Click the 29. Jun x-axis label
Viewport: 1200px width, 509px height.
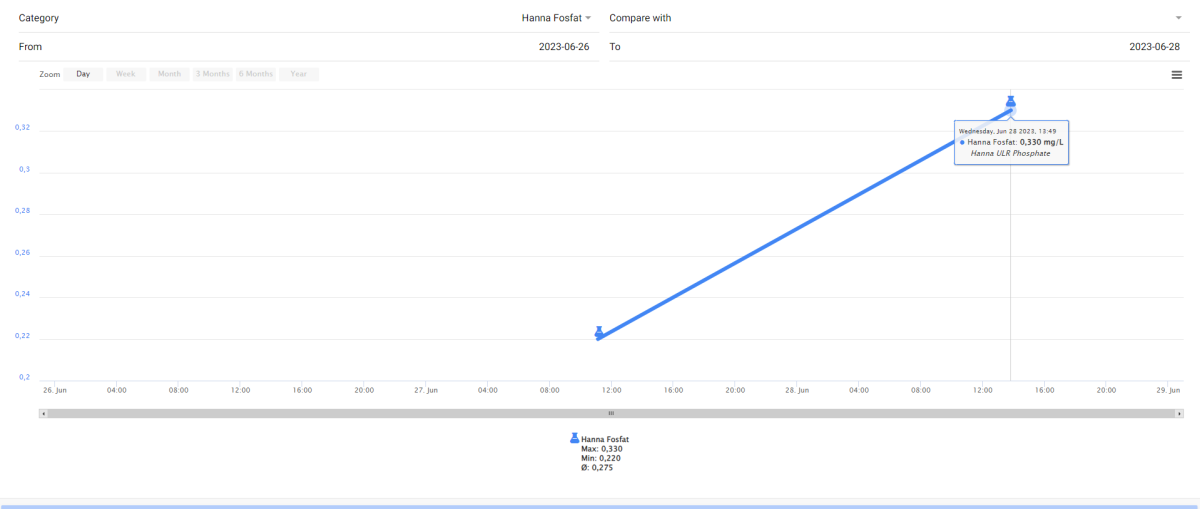click(1168, 390)
